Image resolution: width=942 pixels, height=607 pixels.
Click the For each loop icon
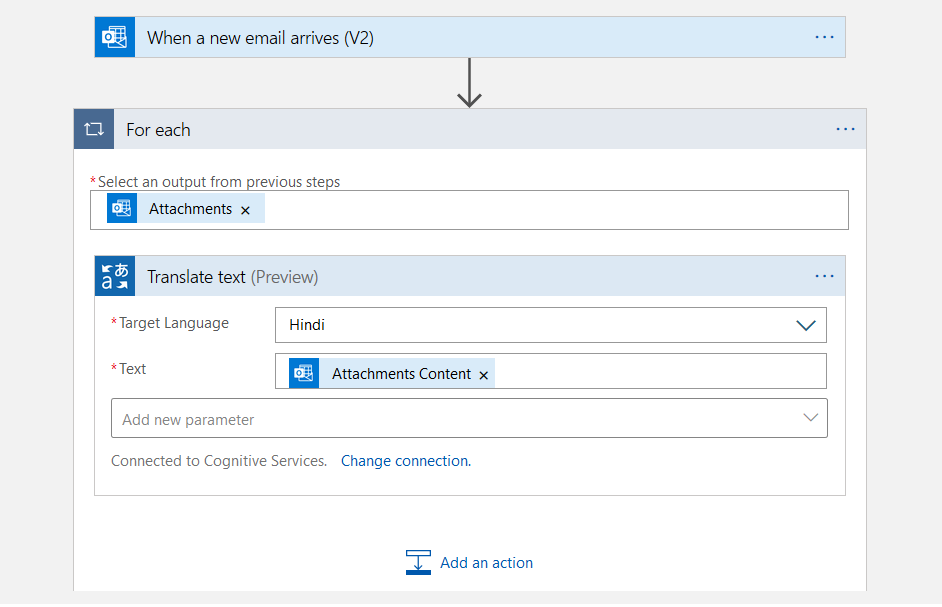94,129
